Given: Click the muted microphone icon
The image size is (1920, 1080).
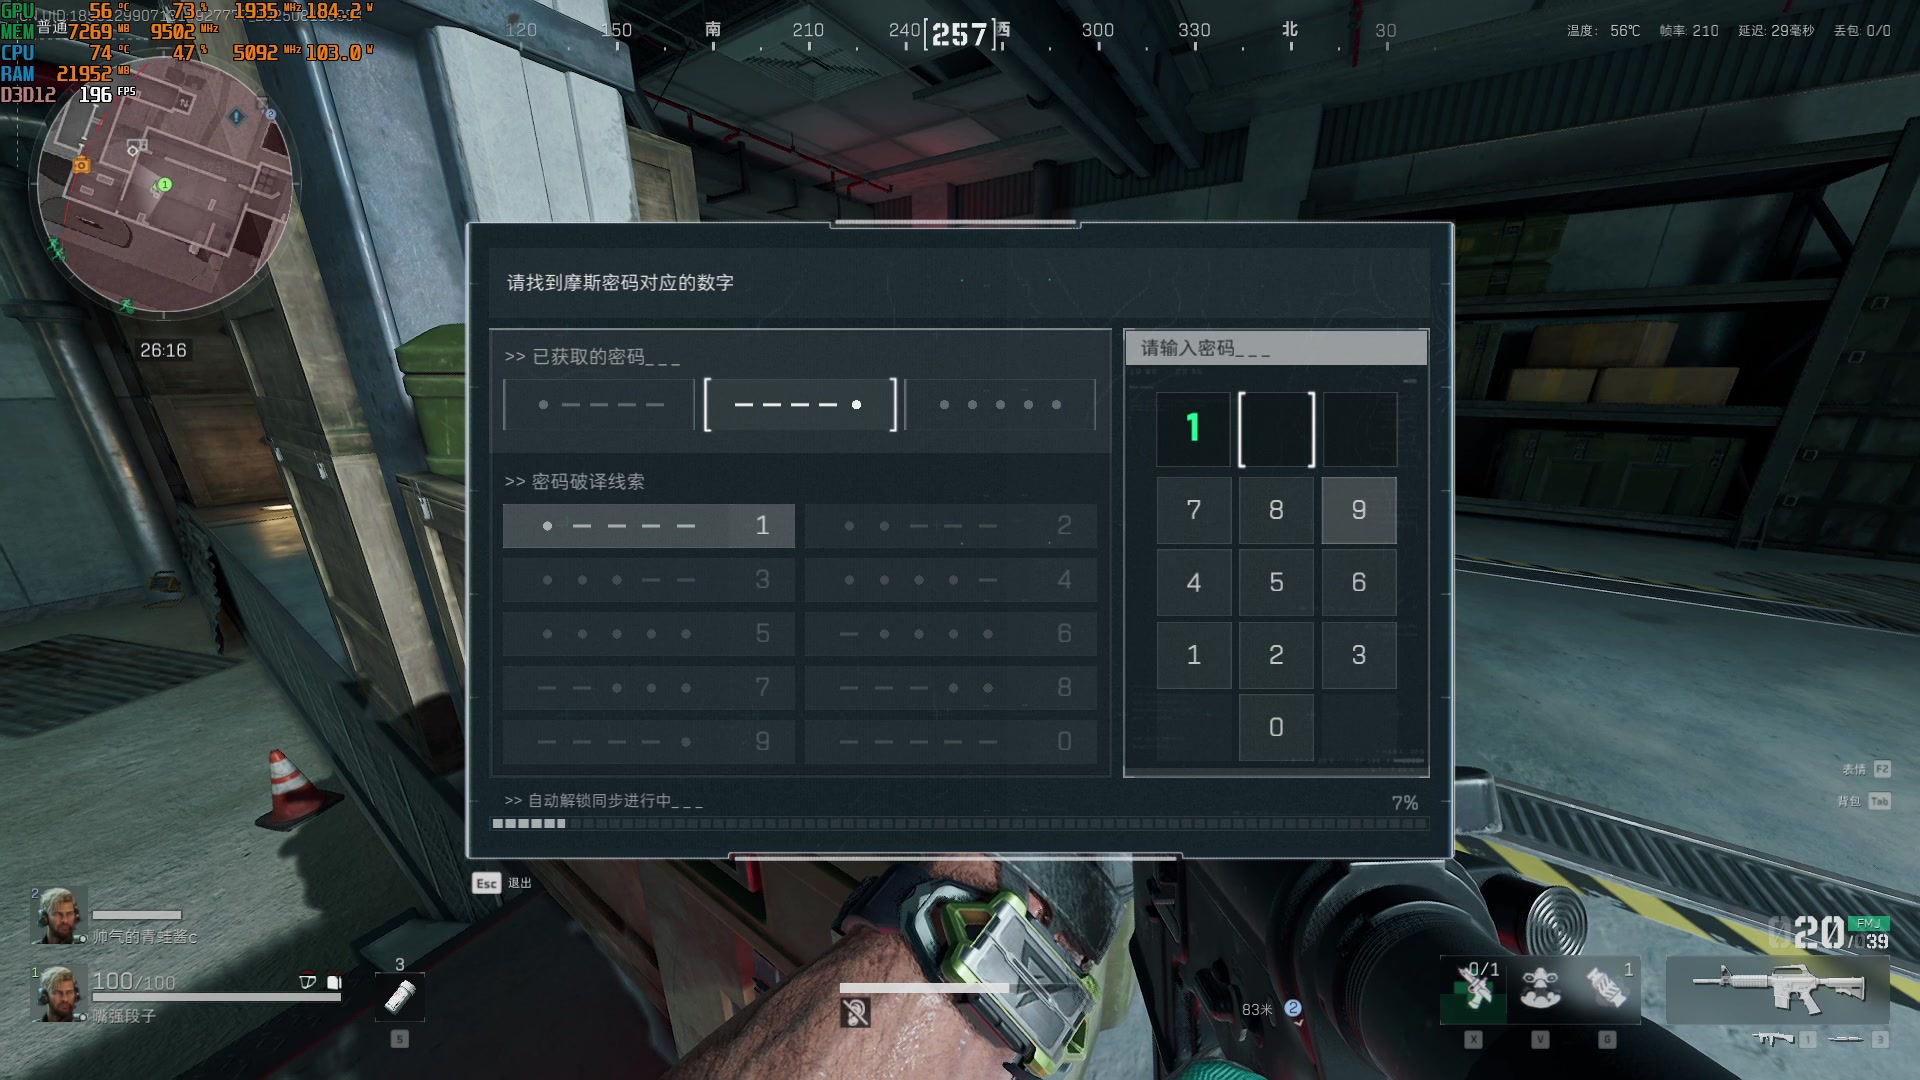Looking at the screenshot, I should coord(855,1012).
